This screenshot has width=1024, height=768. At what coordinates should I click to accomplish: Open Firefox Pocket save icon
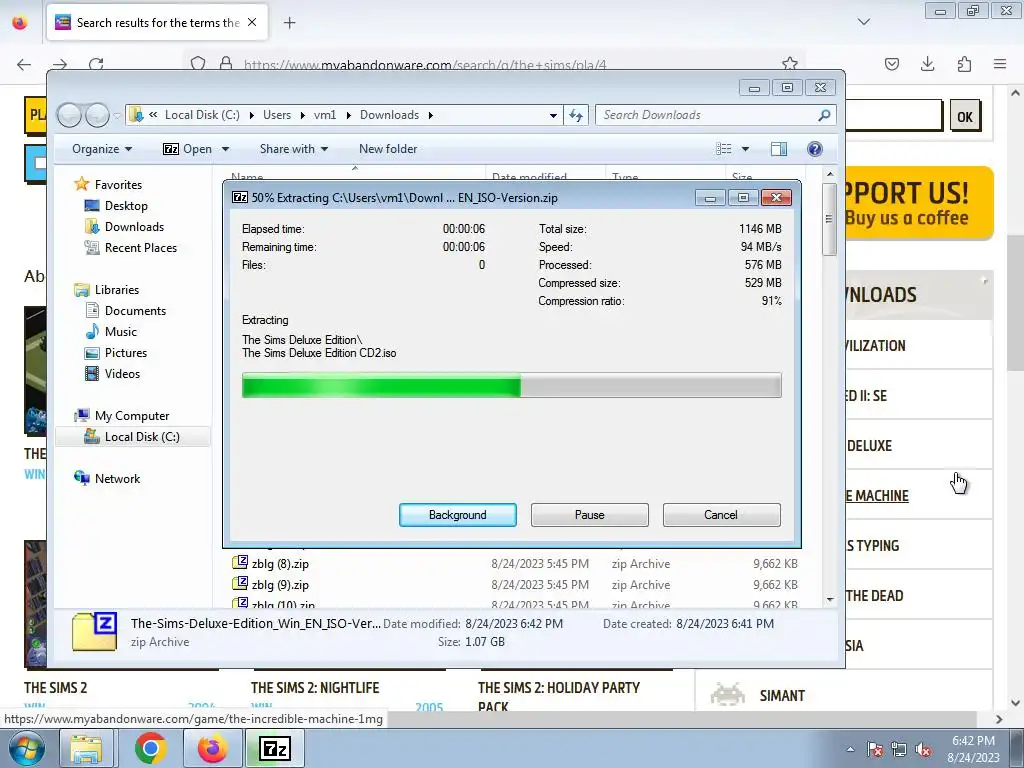coord(891,63)
